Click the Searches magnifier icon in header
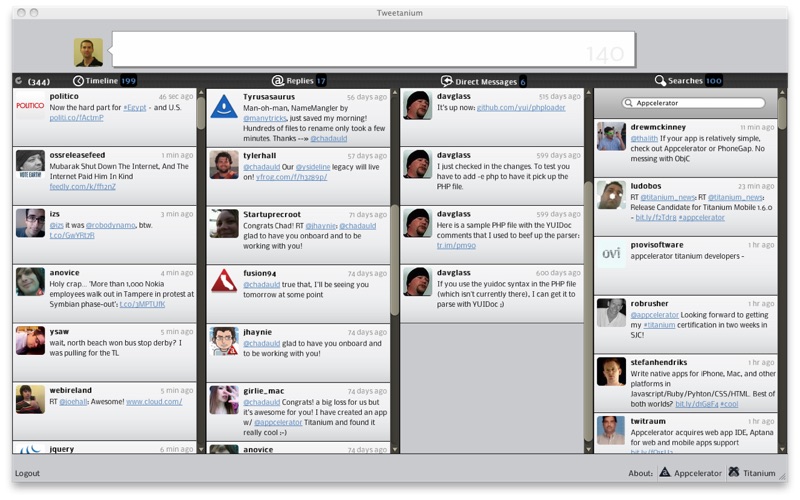The image size is (800, 500). tap(660, 81)
